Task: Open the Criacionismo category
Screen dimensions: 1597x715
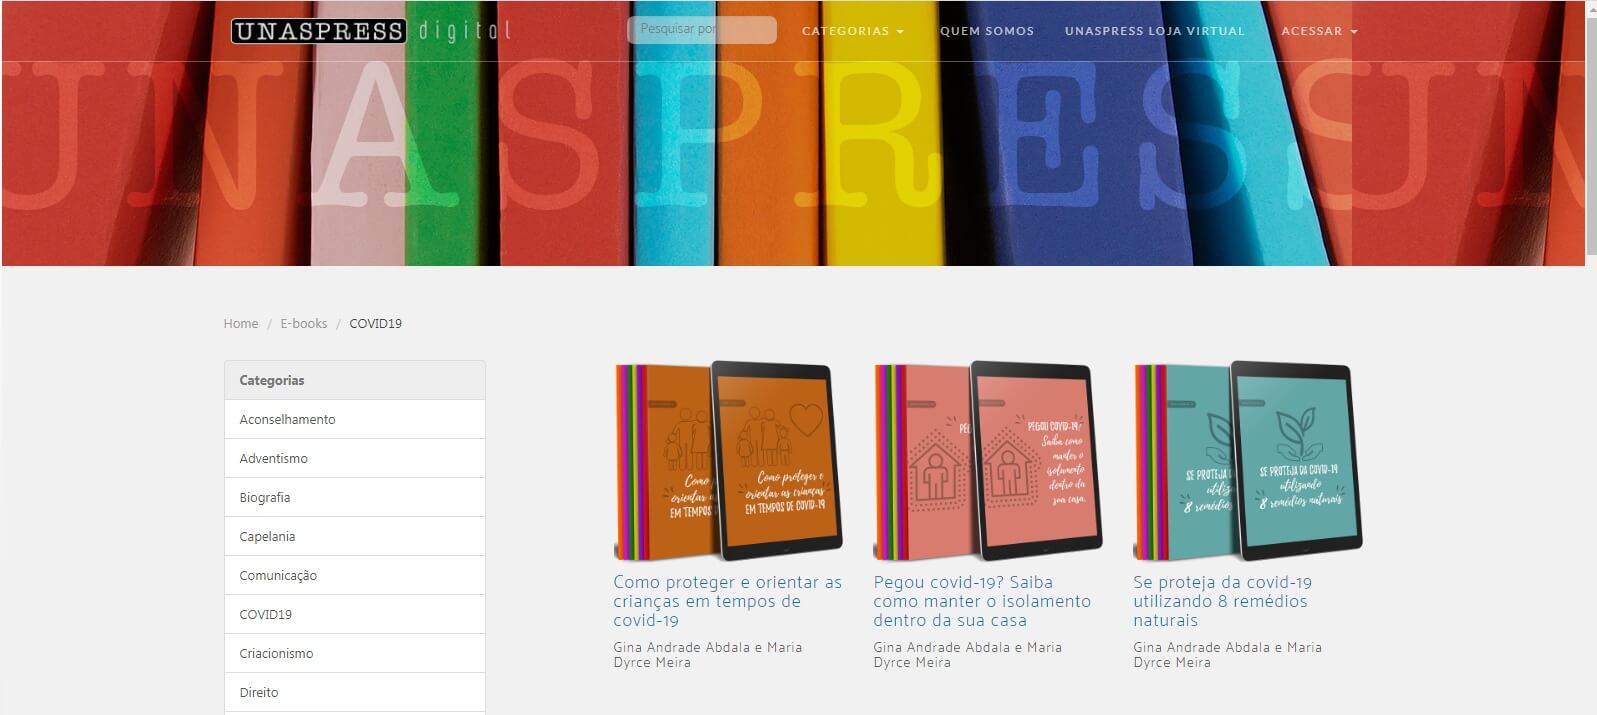Action: (x=355, y=653)
